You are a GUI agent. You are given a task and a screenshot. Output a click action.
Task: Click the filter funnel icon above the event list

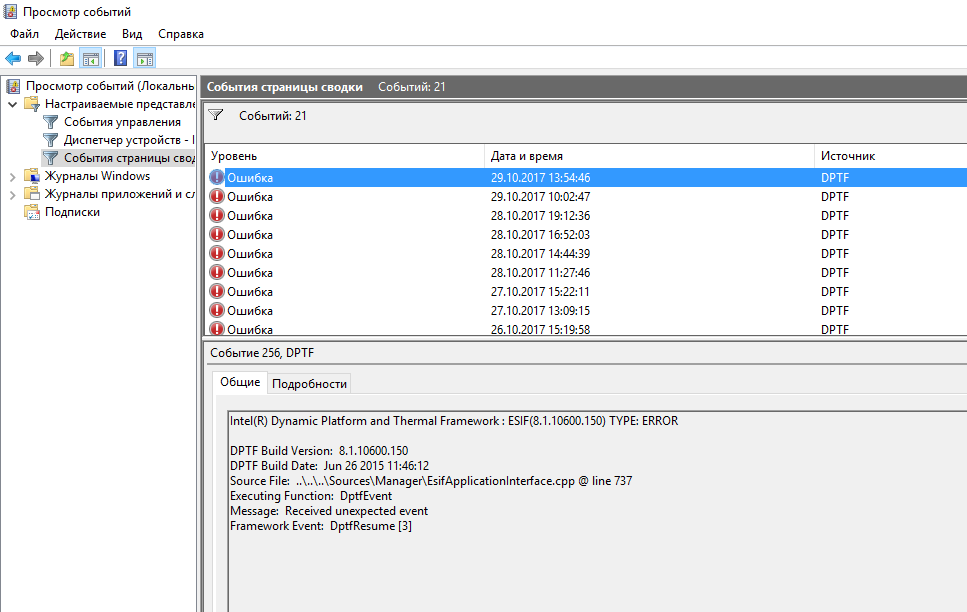[215, 116]
